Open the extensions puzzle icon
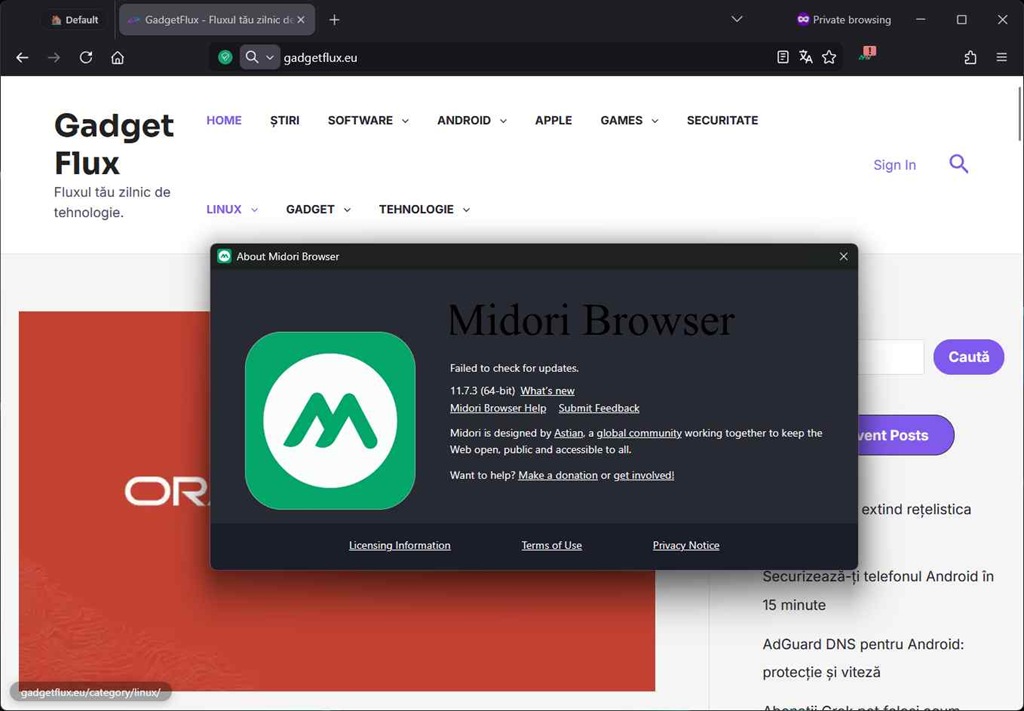Screen dimensions: 1024x711 coord(970,57)
